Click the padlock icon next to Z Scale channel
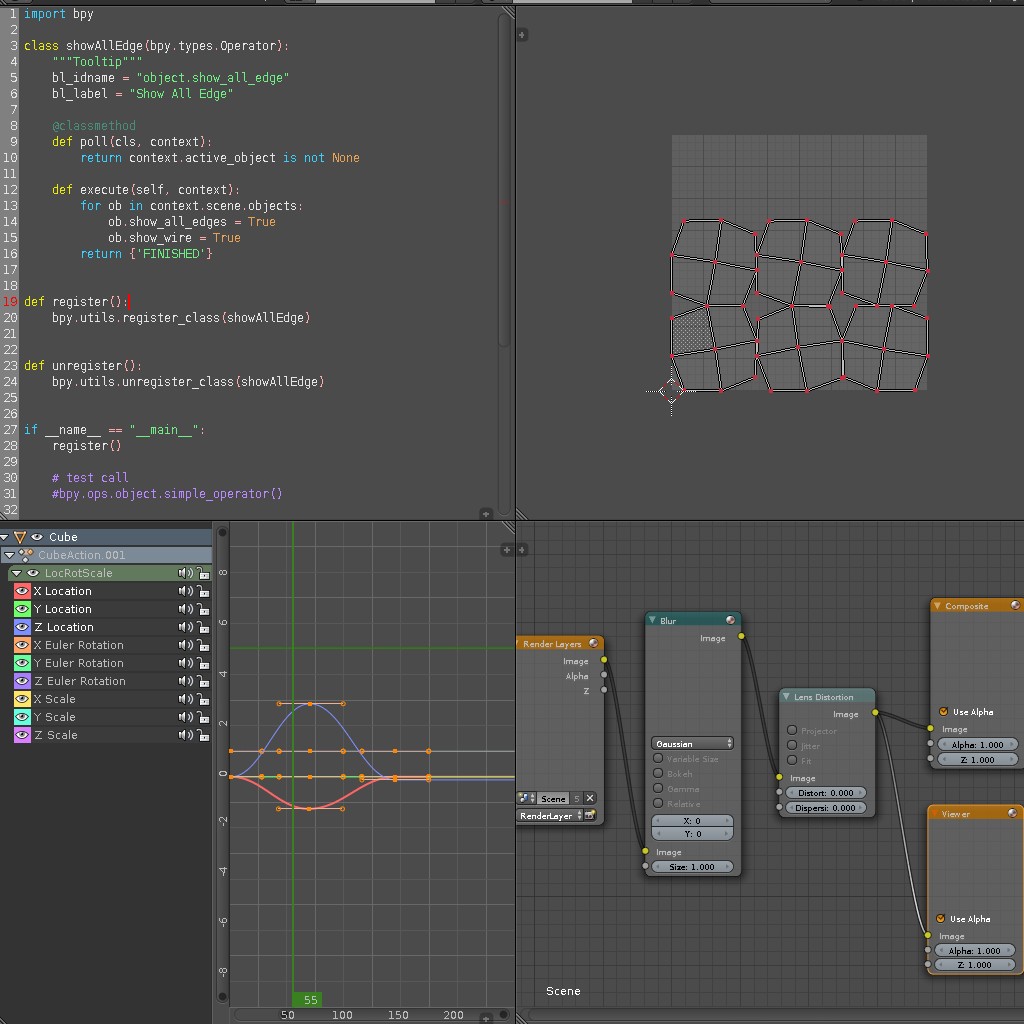This screenshot has height=1024, width=1024. coord(203,735)
